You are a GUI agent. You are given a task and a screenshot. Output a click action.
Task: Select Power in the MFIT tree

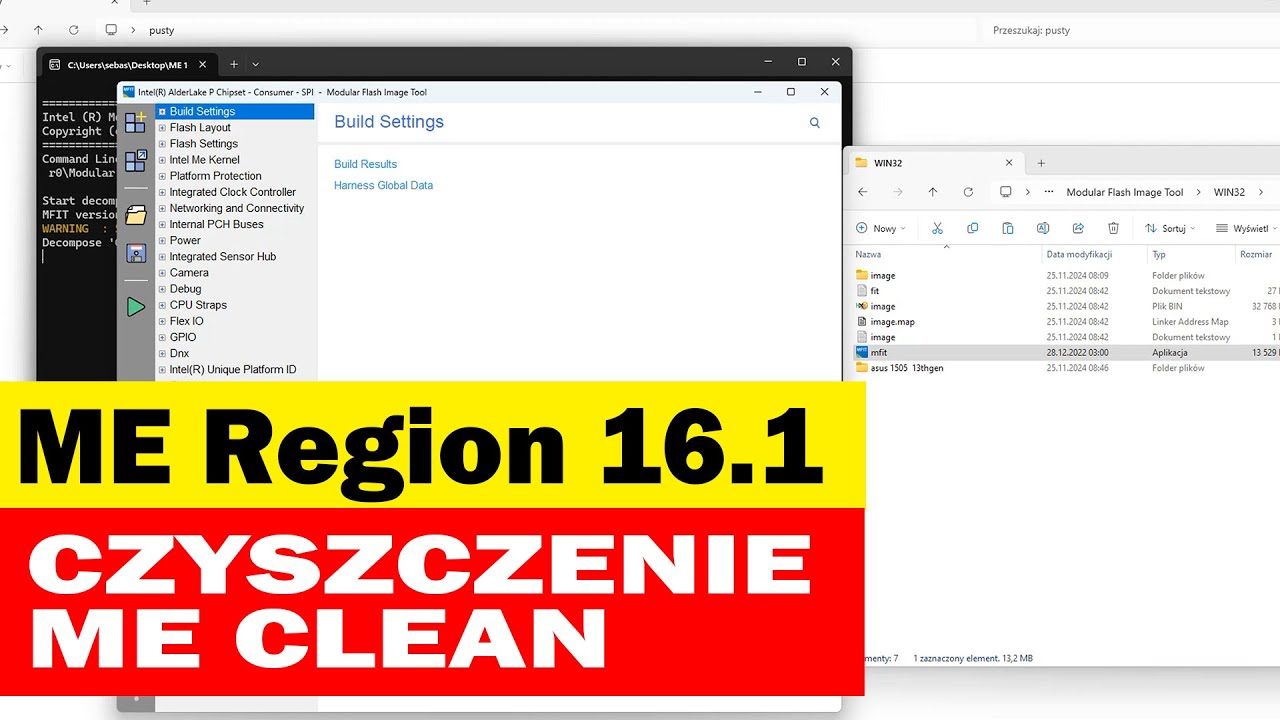185,240
